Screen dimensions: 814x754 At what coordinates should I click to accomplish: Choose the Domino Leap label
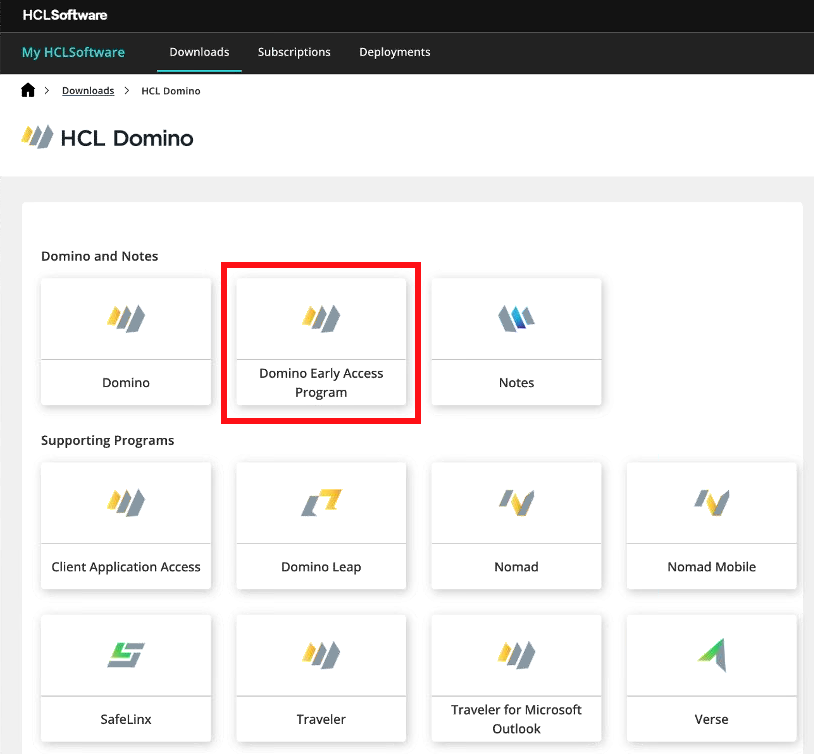pos(321,567)
